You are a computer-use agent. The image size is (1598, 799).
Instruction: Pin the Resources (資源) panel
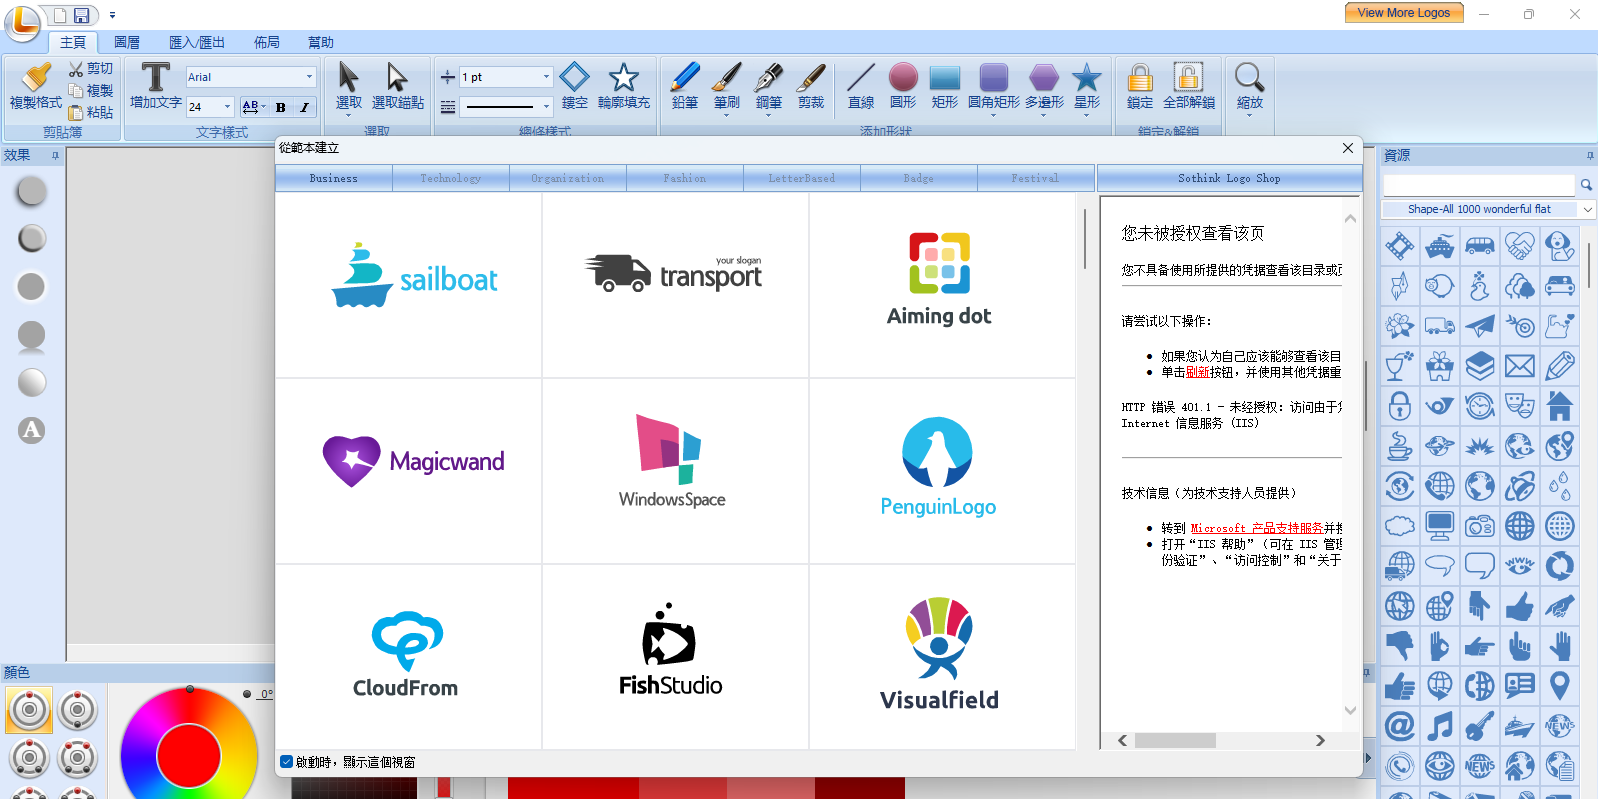1590,156
